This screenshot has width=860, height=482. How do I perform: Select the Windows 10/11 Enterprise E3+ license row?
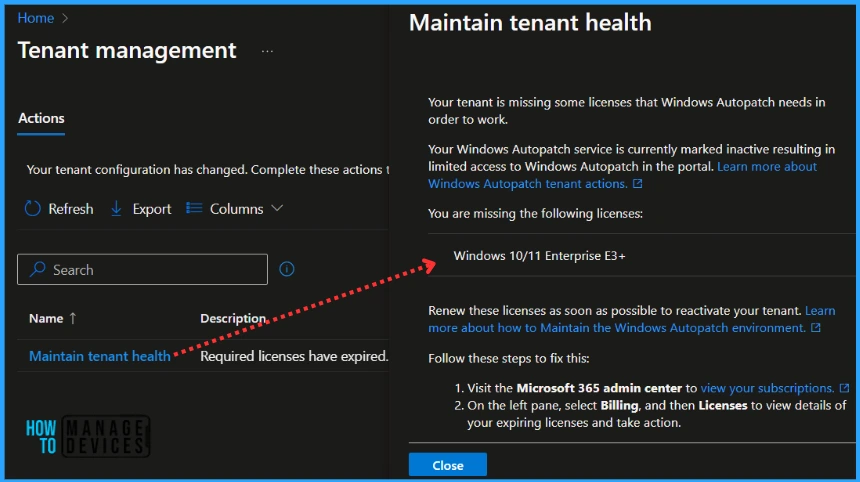(x=642, y=256)
